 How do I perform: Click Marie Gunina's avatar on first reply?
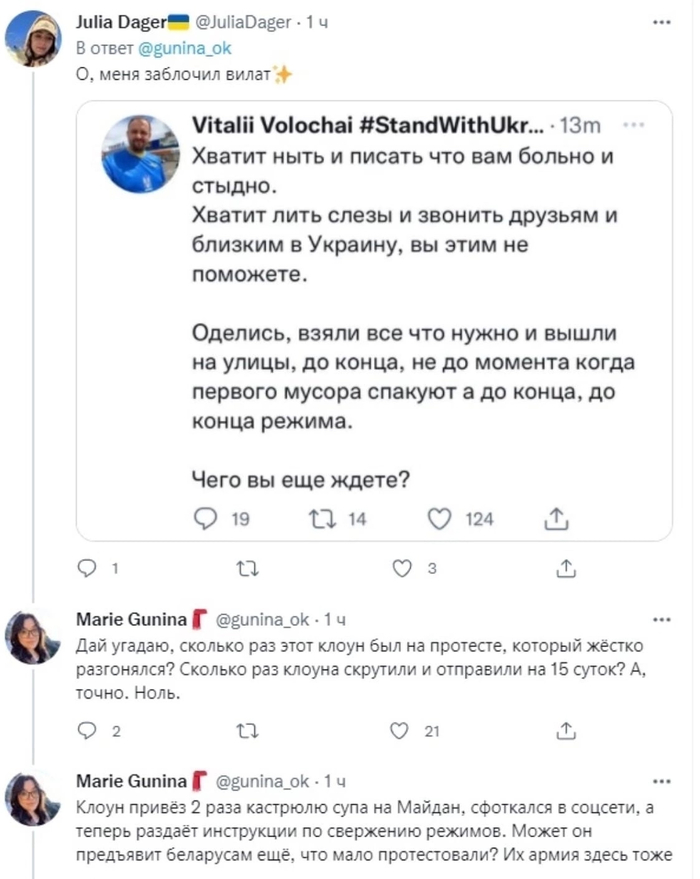click(x=33, y=636)
